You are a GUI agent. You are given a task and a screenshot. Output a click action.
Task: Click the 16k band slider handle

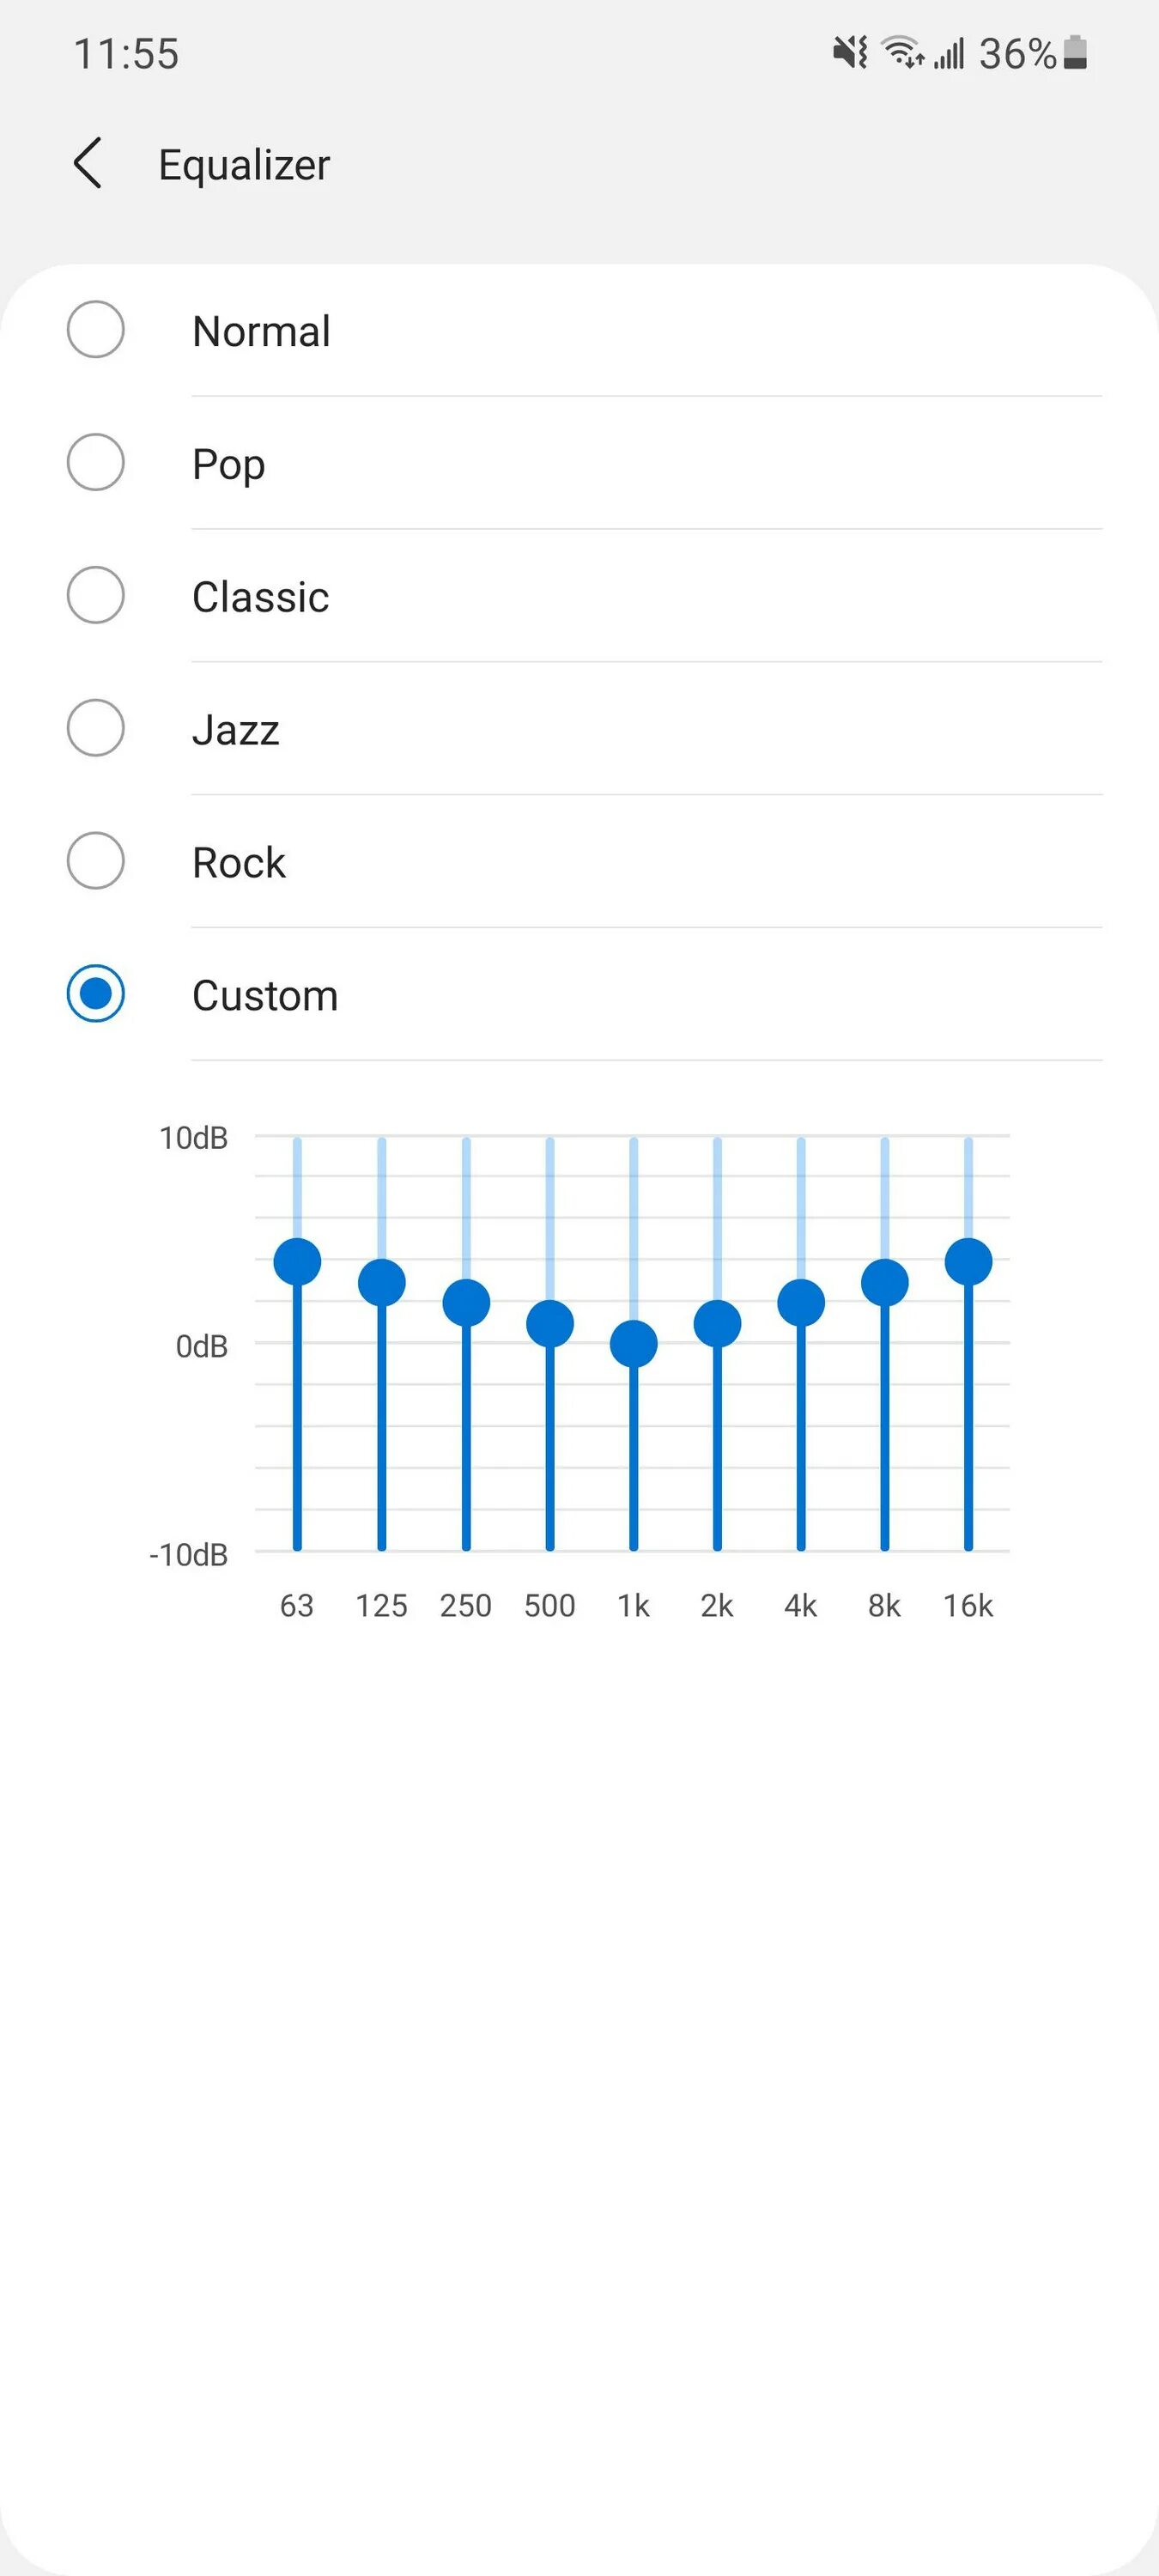969,1262
